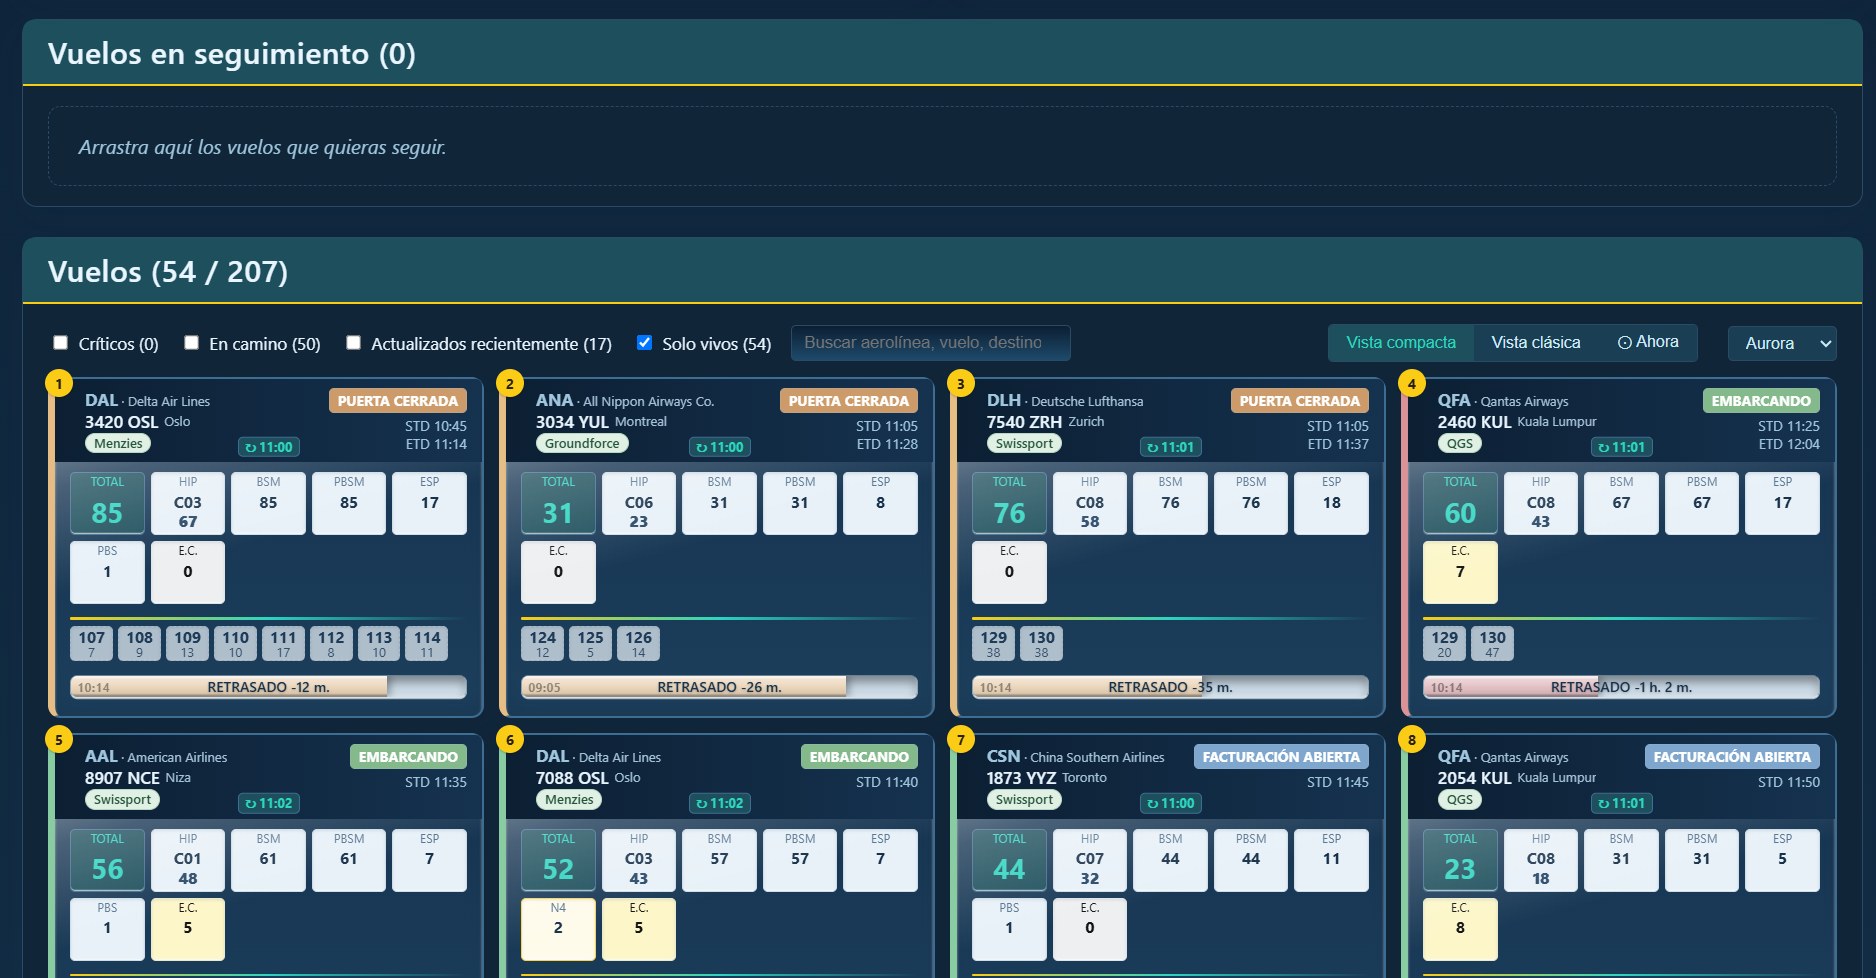Click the Menzies handler tag on DAL 3420

pyautogui.click(x=118, y=443)
